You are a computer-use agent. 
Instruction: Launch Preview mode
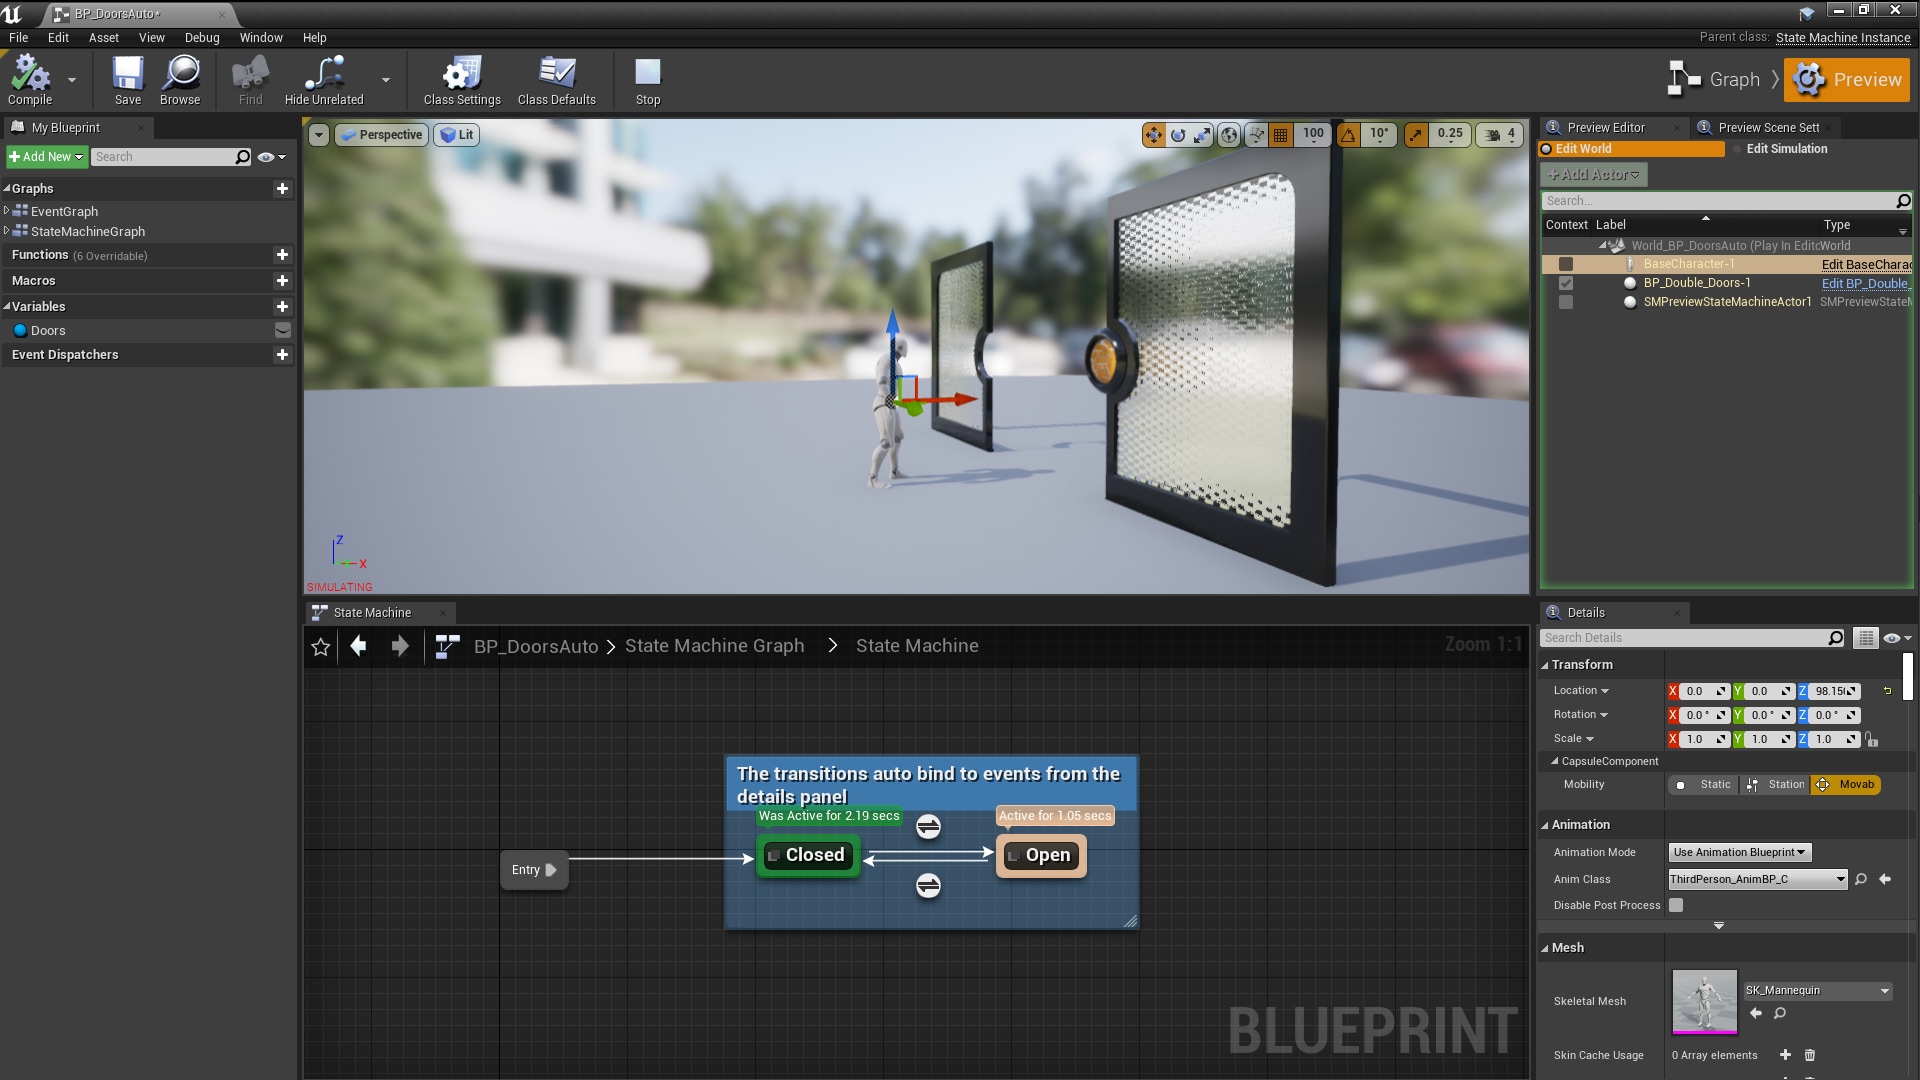pyautogui.click(x=1848, y=80)
